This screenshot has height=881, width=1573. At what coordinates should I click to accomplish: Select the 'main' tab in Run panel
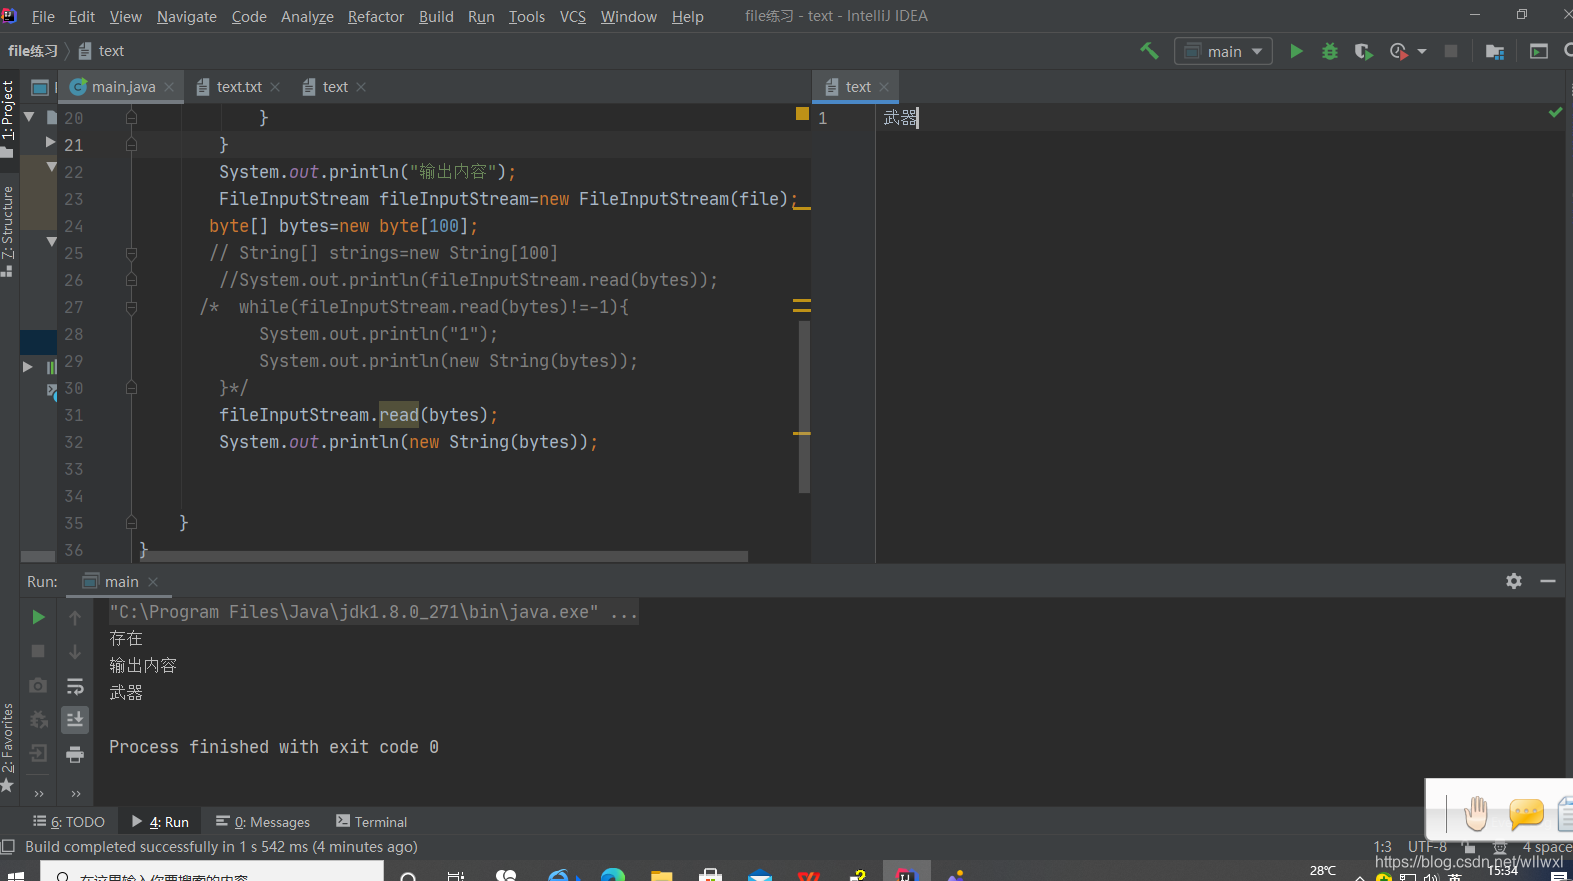point(121,581)
